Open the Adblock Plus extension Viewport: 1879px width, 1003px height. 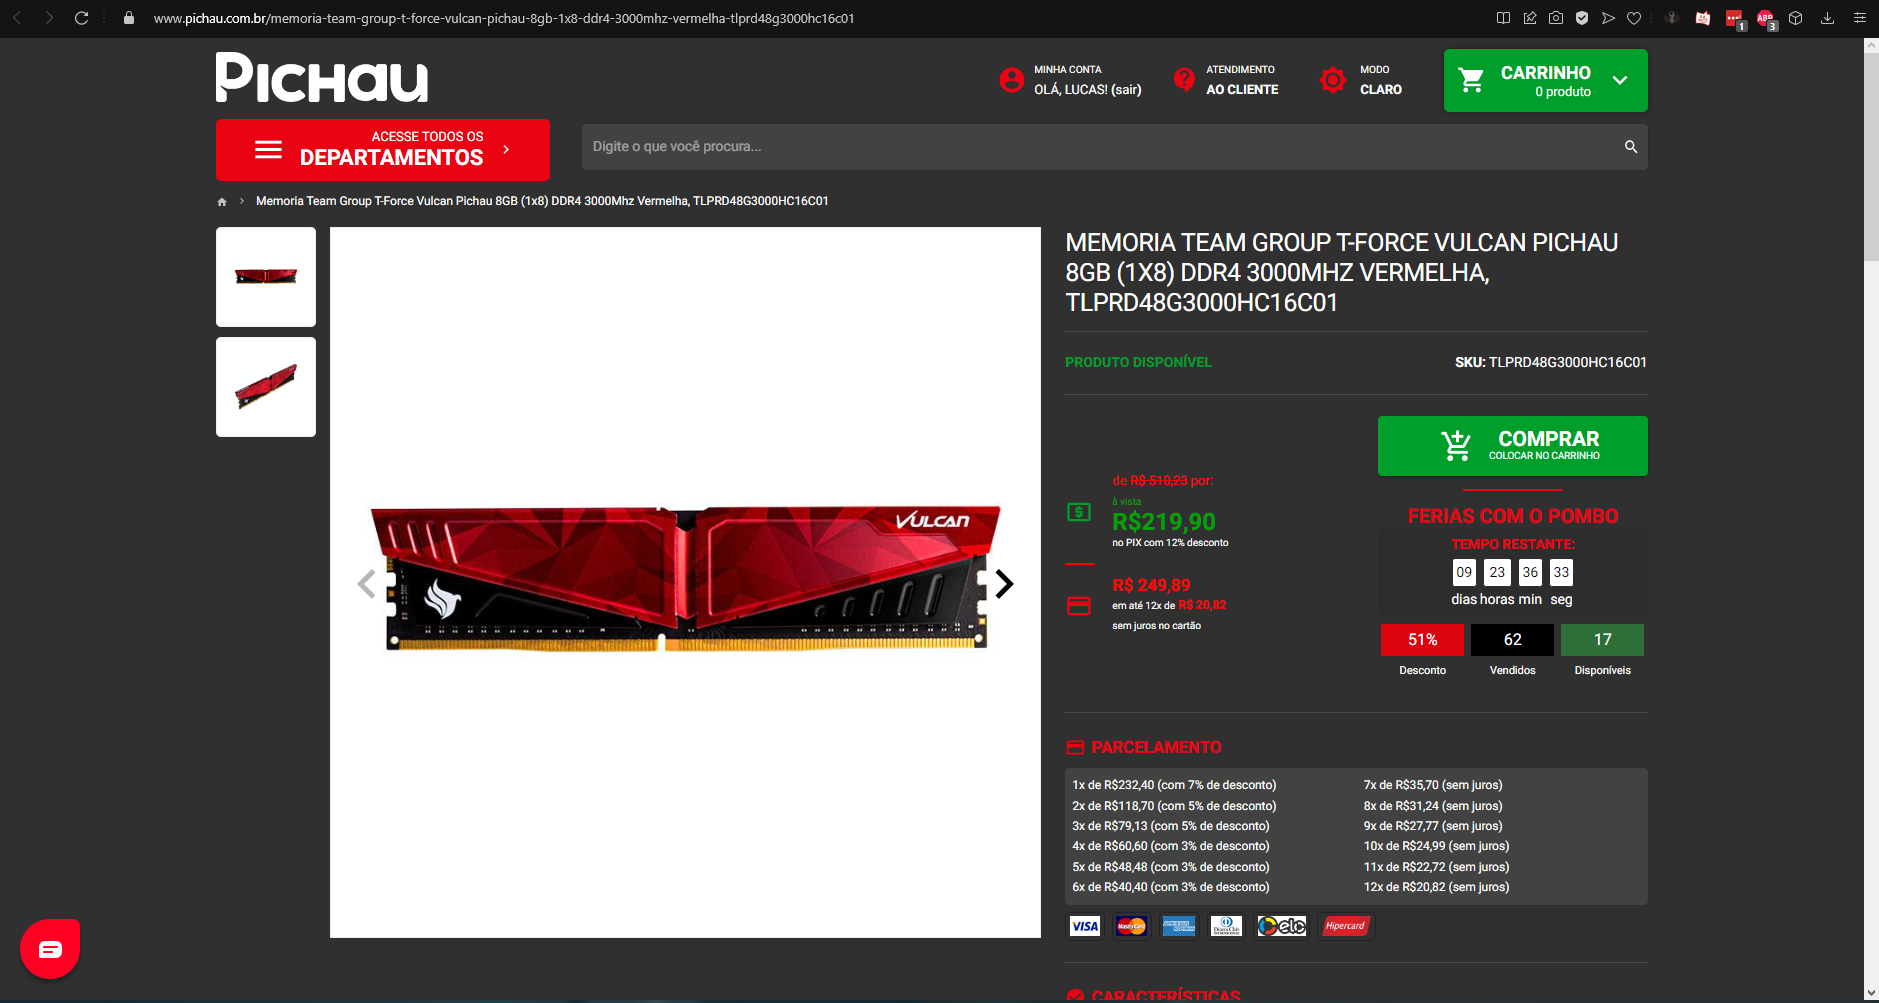pyautogui.click(x=1766, y=18)
